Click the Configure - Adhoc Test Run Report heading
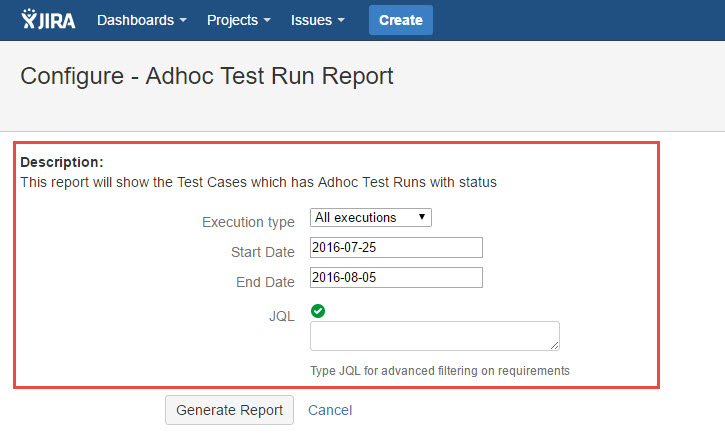725x434 pixels. (207, 76)
